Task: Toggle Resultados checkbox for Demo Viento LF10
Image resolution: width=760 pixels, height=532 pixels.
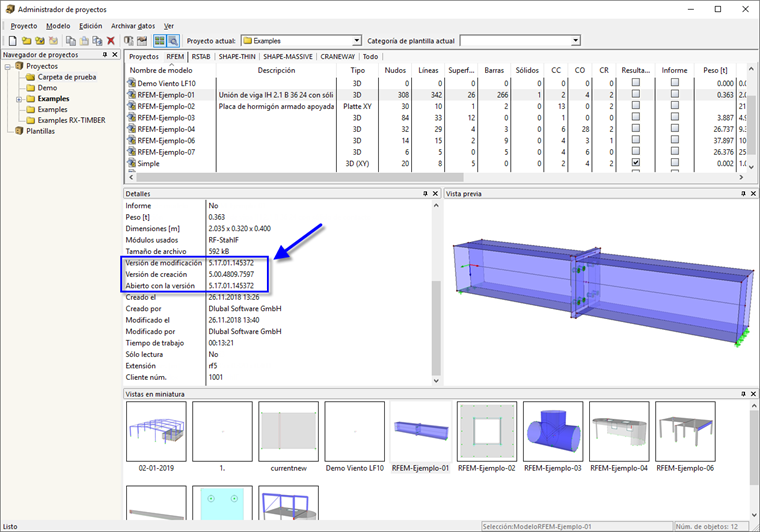Action: coord(636,82)
